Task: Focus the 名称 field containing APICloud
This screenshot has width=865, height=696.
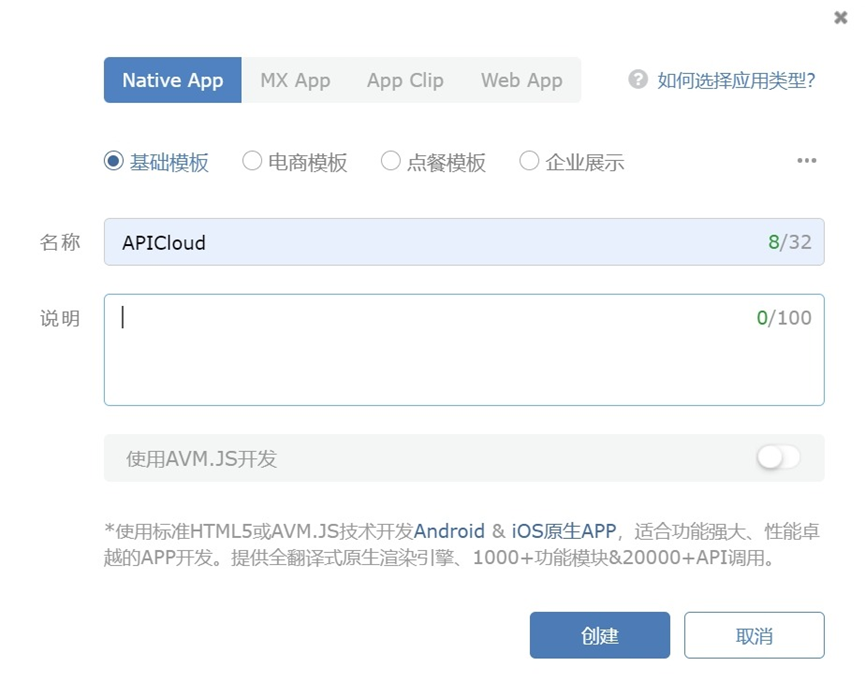Action: click(x=464, y=242)
